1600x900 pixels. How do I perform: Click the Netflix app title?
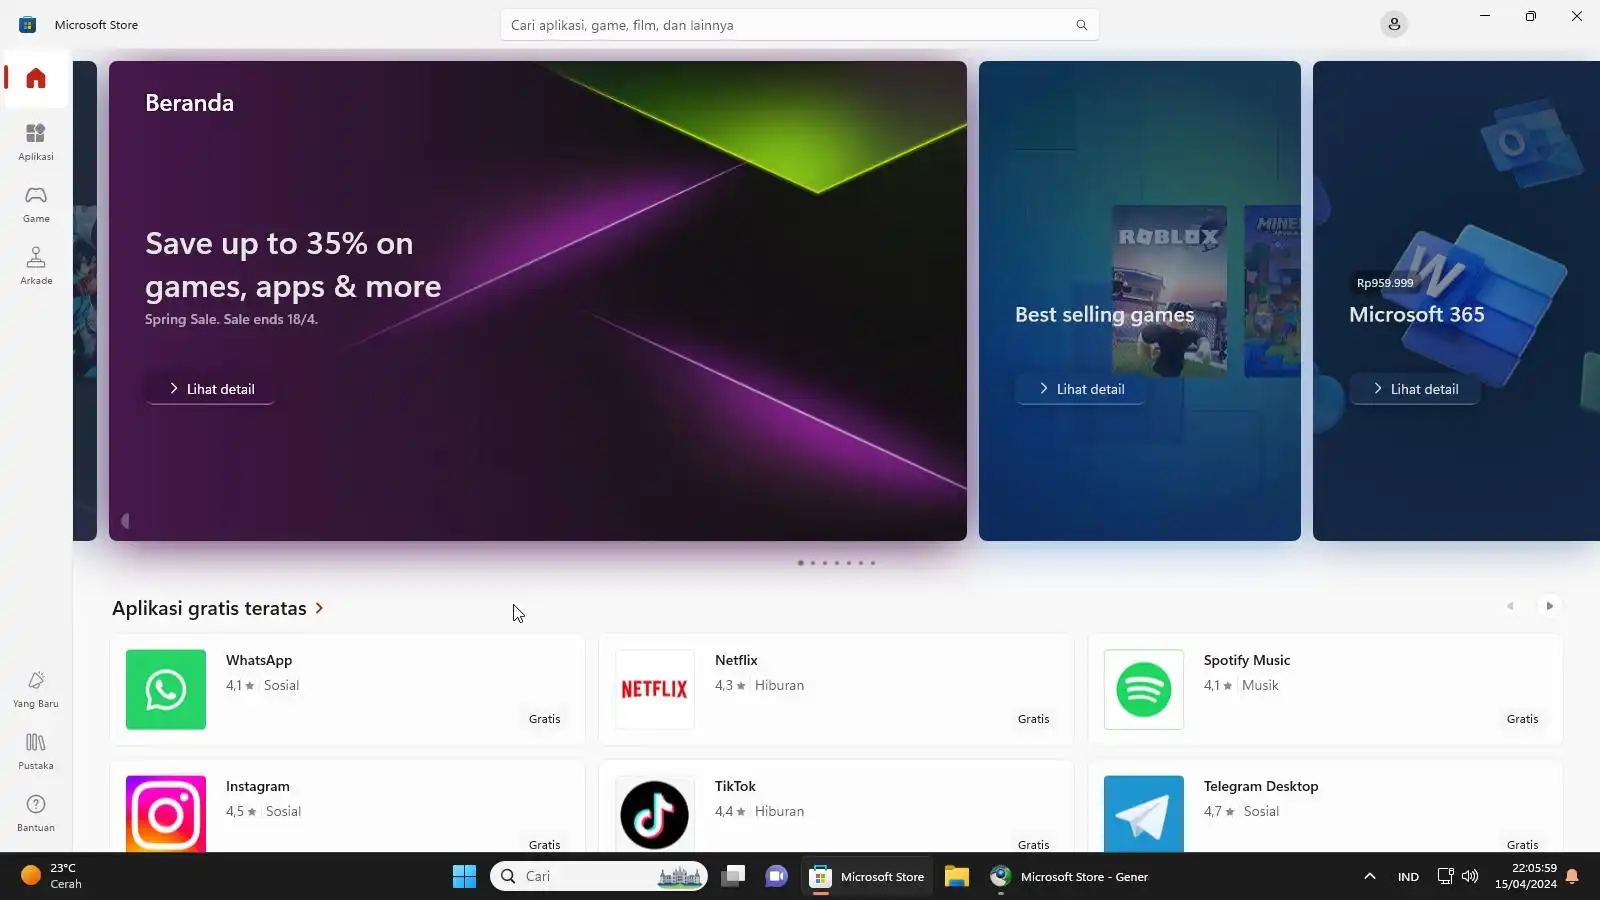[736, 660]
